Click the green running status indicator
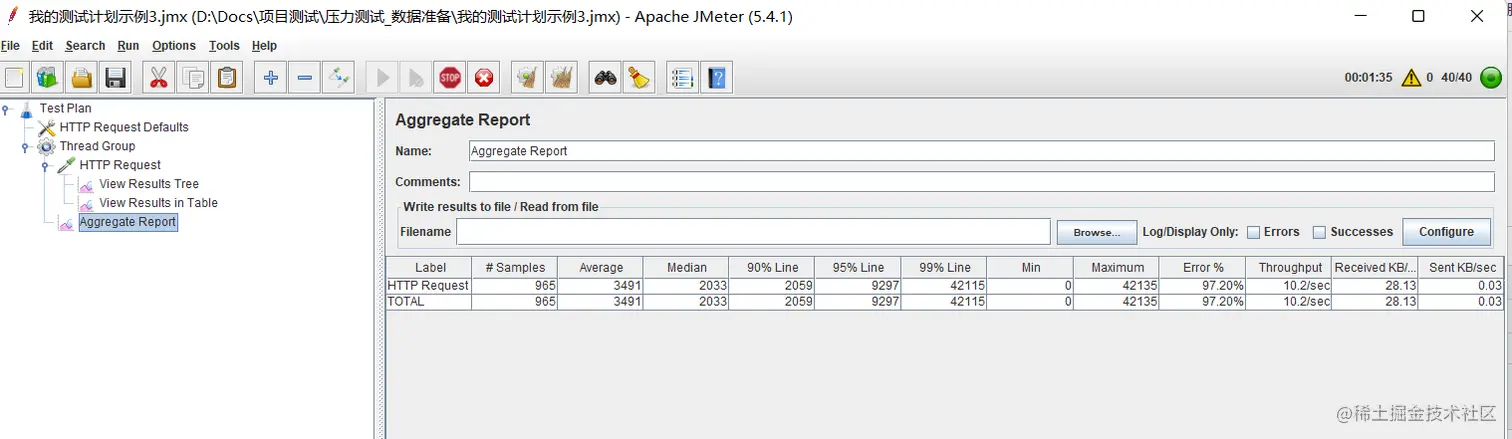Viewport: 1512px width, 439px height. point(1491,78)
